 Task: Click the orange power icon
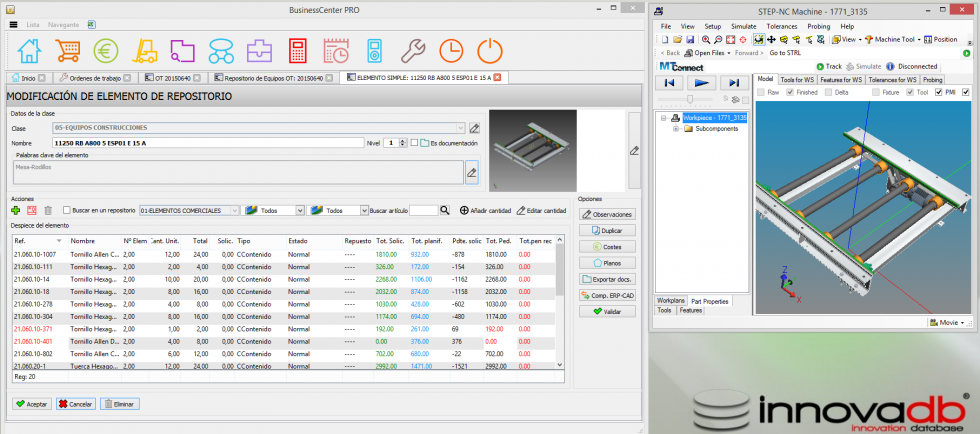(489, 51)
